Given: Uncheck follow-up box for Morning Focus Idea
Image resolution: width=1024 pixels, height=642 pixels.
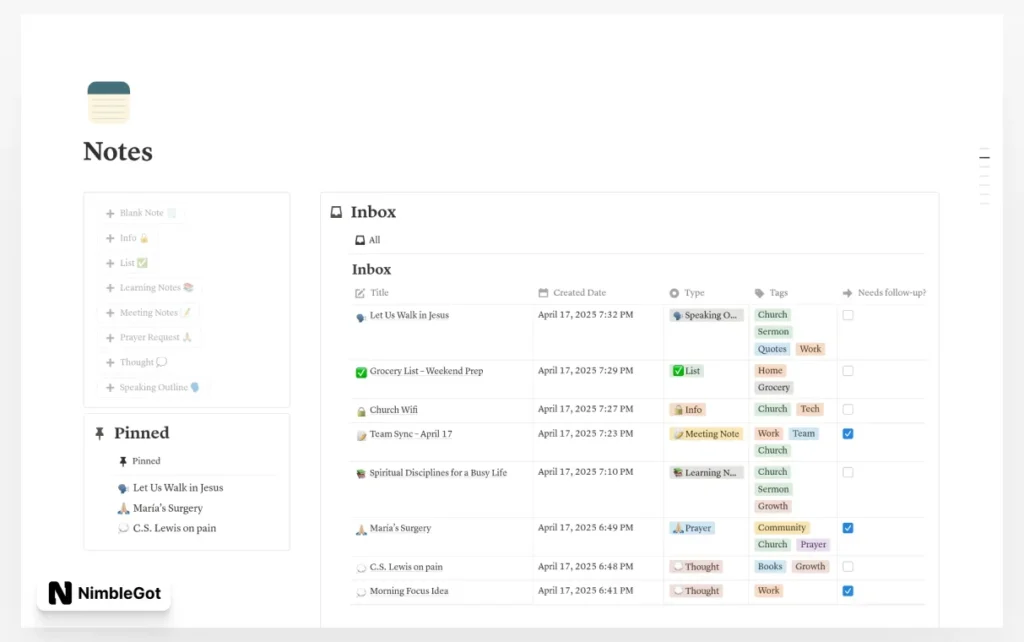Looking at the screenshot, I should coord(848,591).
